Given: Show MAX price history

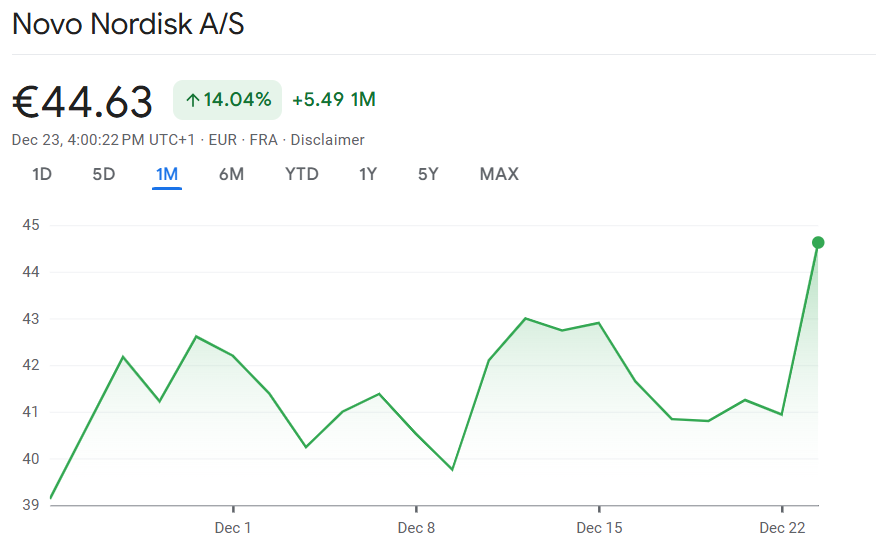Looking at the screenshot, I should [x=499, y=174].
